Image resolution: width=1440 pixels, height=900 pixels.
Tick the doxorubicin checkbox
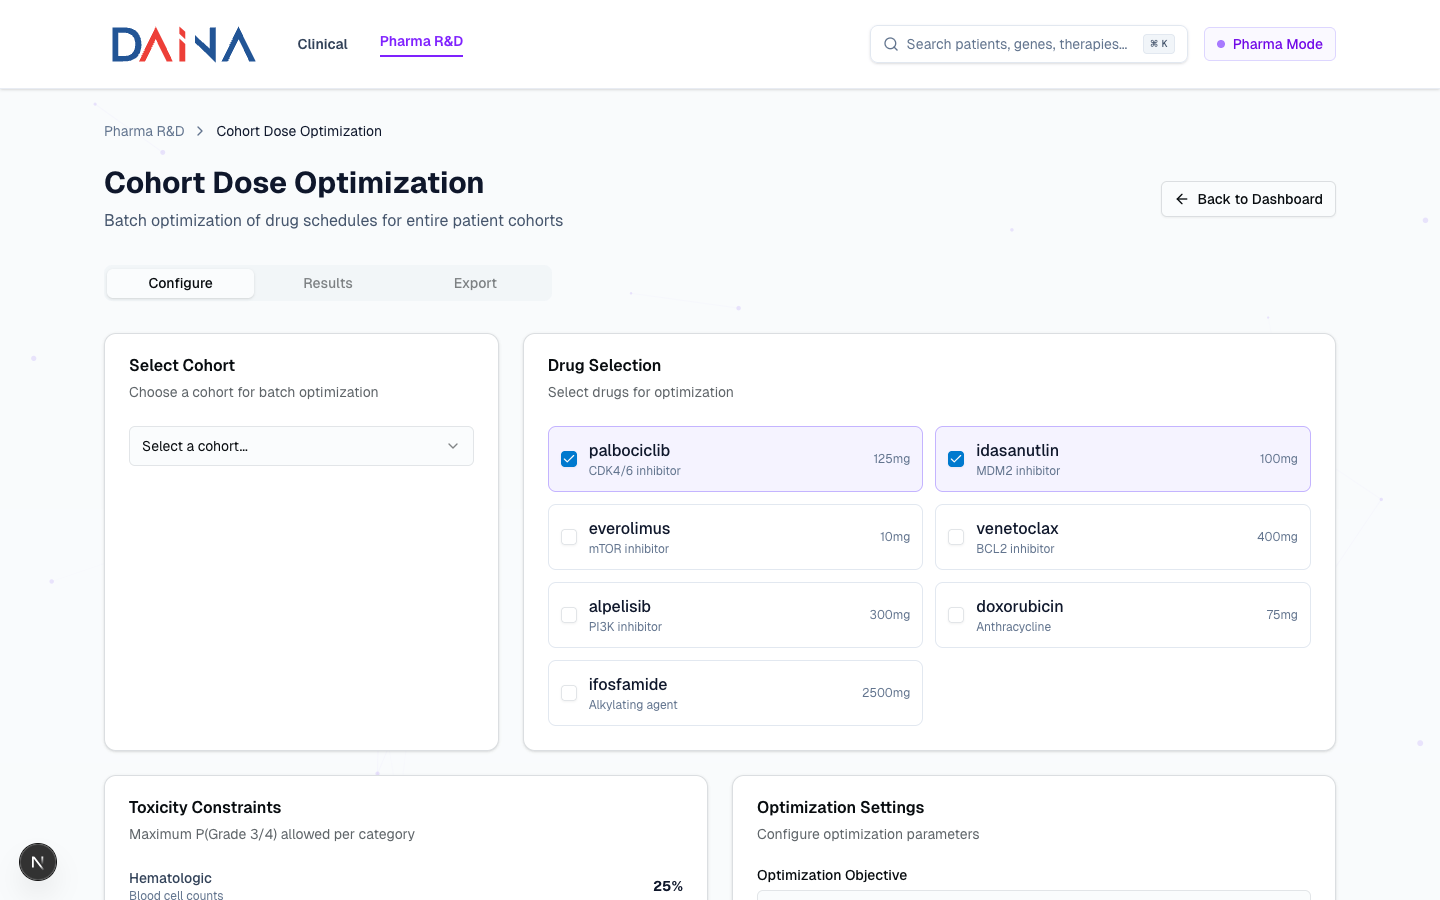point(956,615)
